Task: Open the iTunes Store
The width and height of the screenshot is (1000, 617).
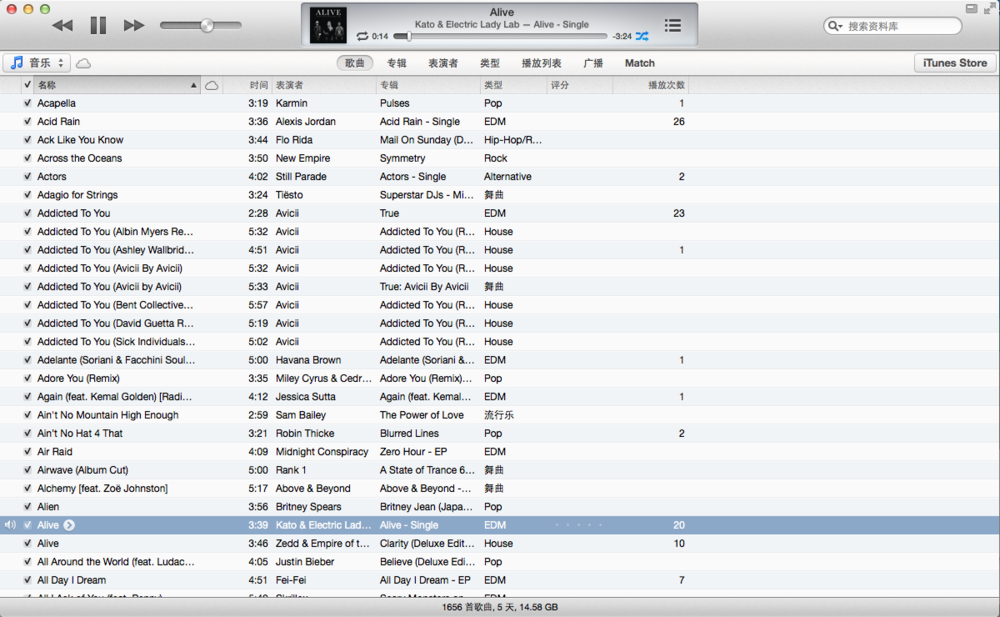Action: (x=955, y=63)
